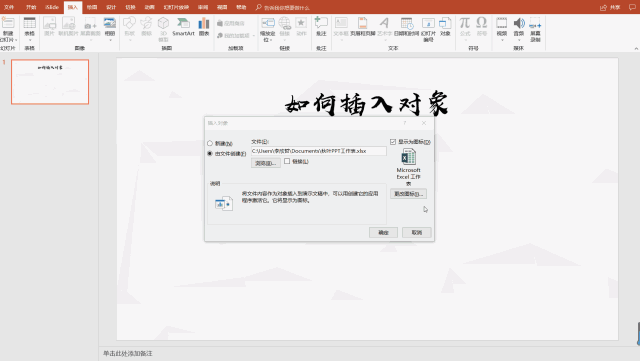Click the Screen Recording icon
The width and height of the screenshot is (640, 361).
pyautogui.click(x=535, y=23)
